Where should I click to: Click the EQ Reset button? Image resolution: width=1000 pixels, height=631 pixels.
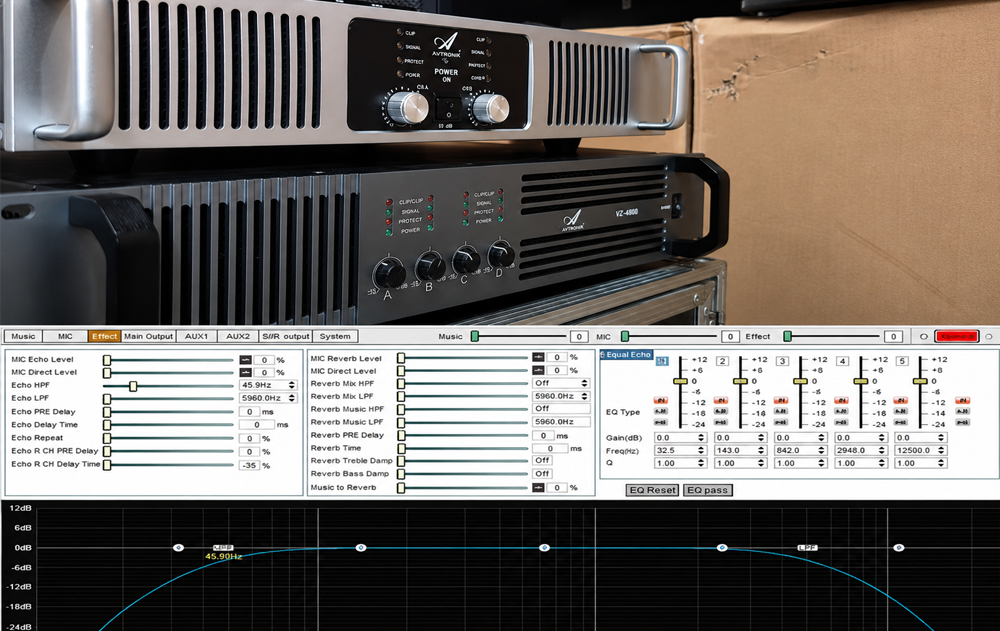coord(652,490)
